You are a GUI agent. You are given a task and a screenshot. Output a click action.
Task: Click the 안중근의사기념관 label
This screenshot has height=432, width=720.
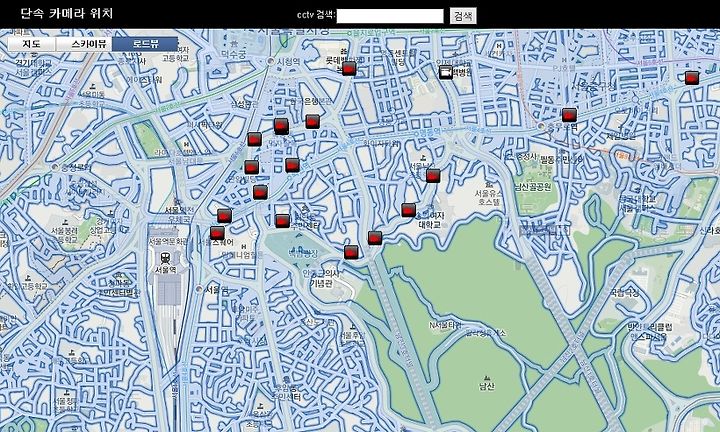pos(321,278)
